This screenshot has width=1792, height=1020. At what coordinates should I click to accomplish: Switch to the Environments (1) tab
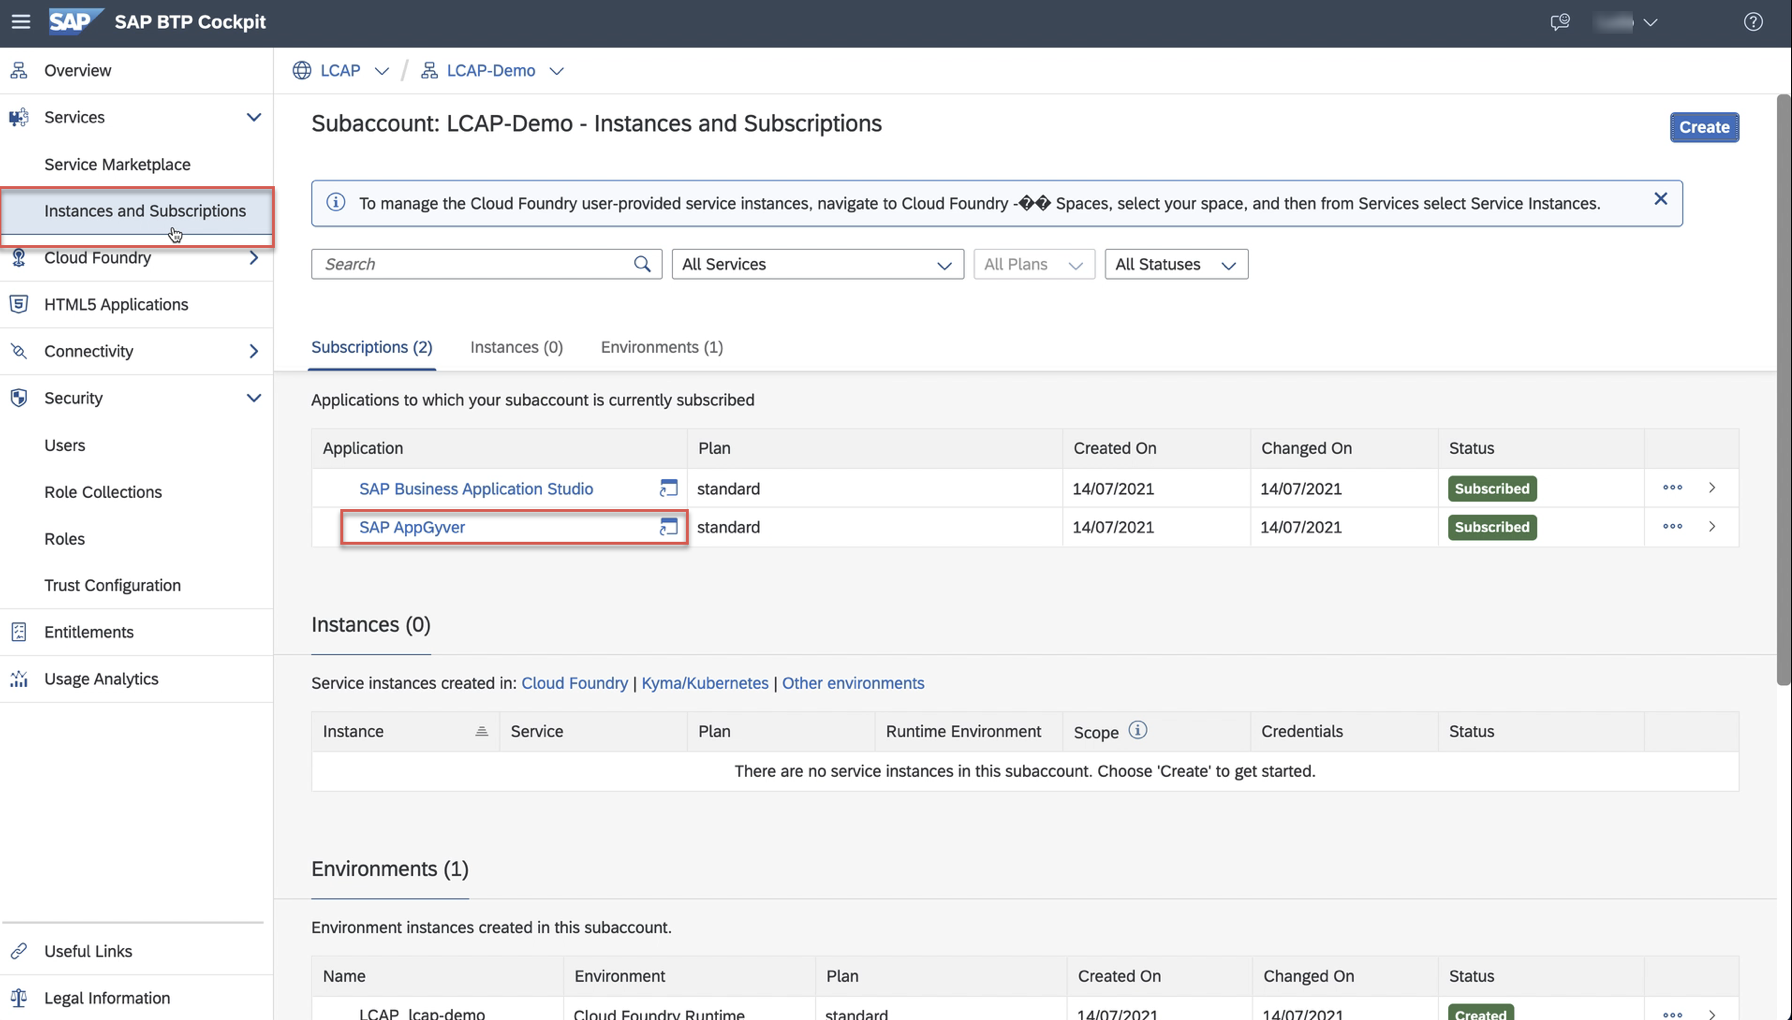[x=662, y=347]
